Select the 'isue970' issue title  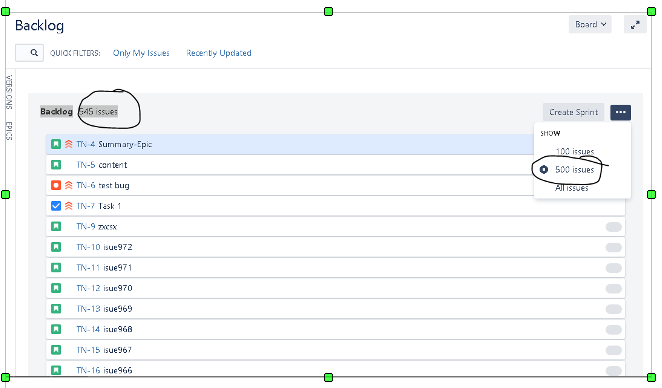pos(118,288)
